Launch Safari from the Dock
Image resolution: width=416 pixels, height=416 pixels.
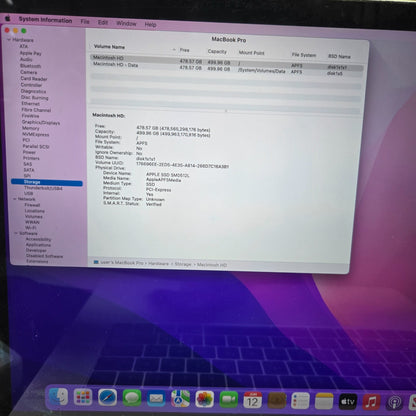click(x=107, y=398)
